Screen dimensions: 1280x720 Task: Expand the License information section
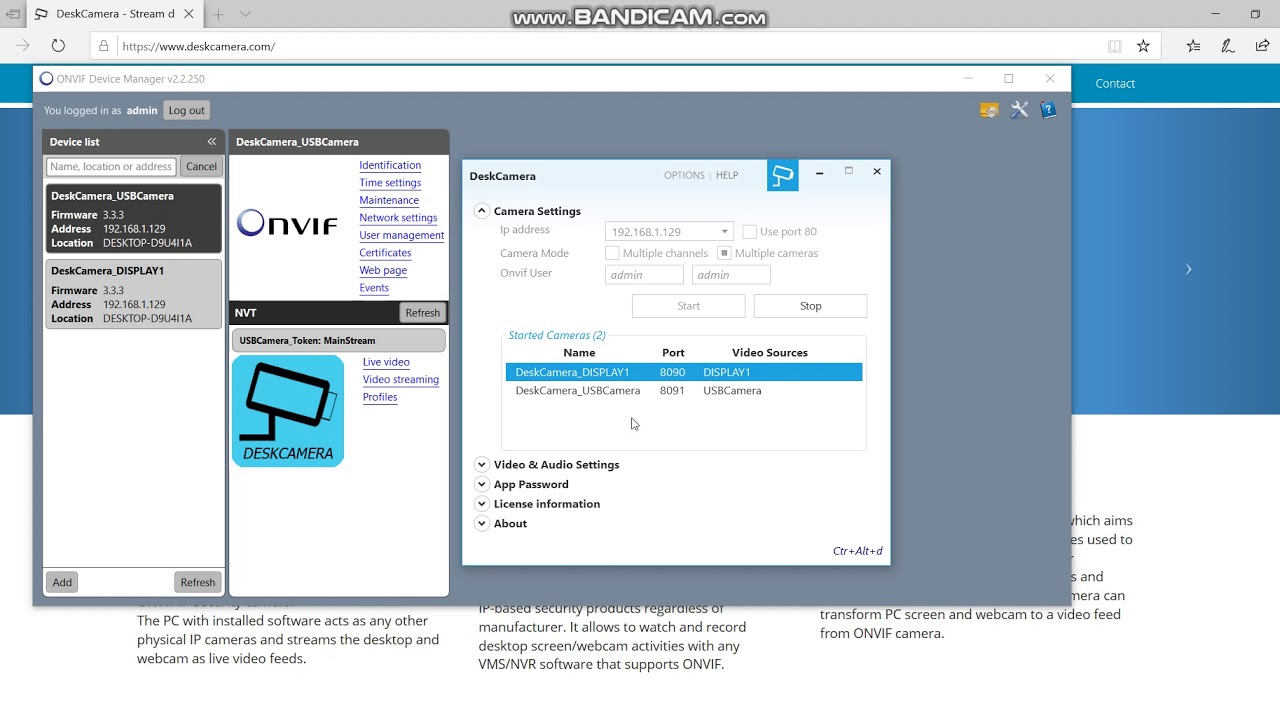tap(482, 504)
